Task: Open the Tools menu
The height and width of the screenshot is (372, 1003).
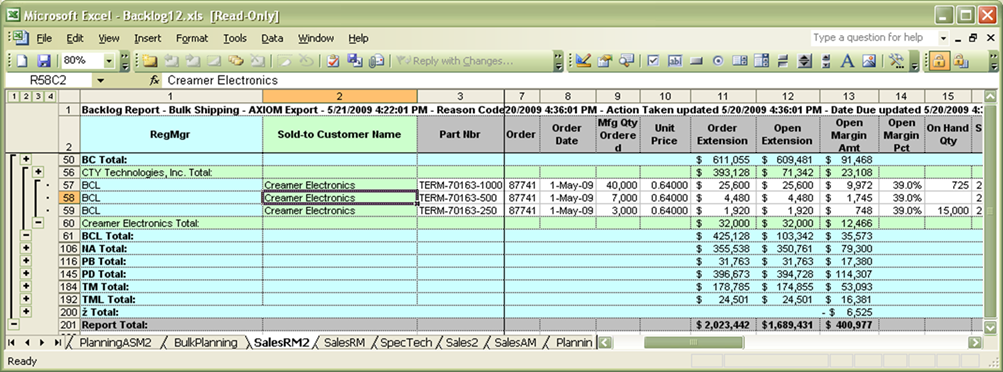Action: click(235, 38)
